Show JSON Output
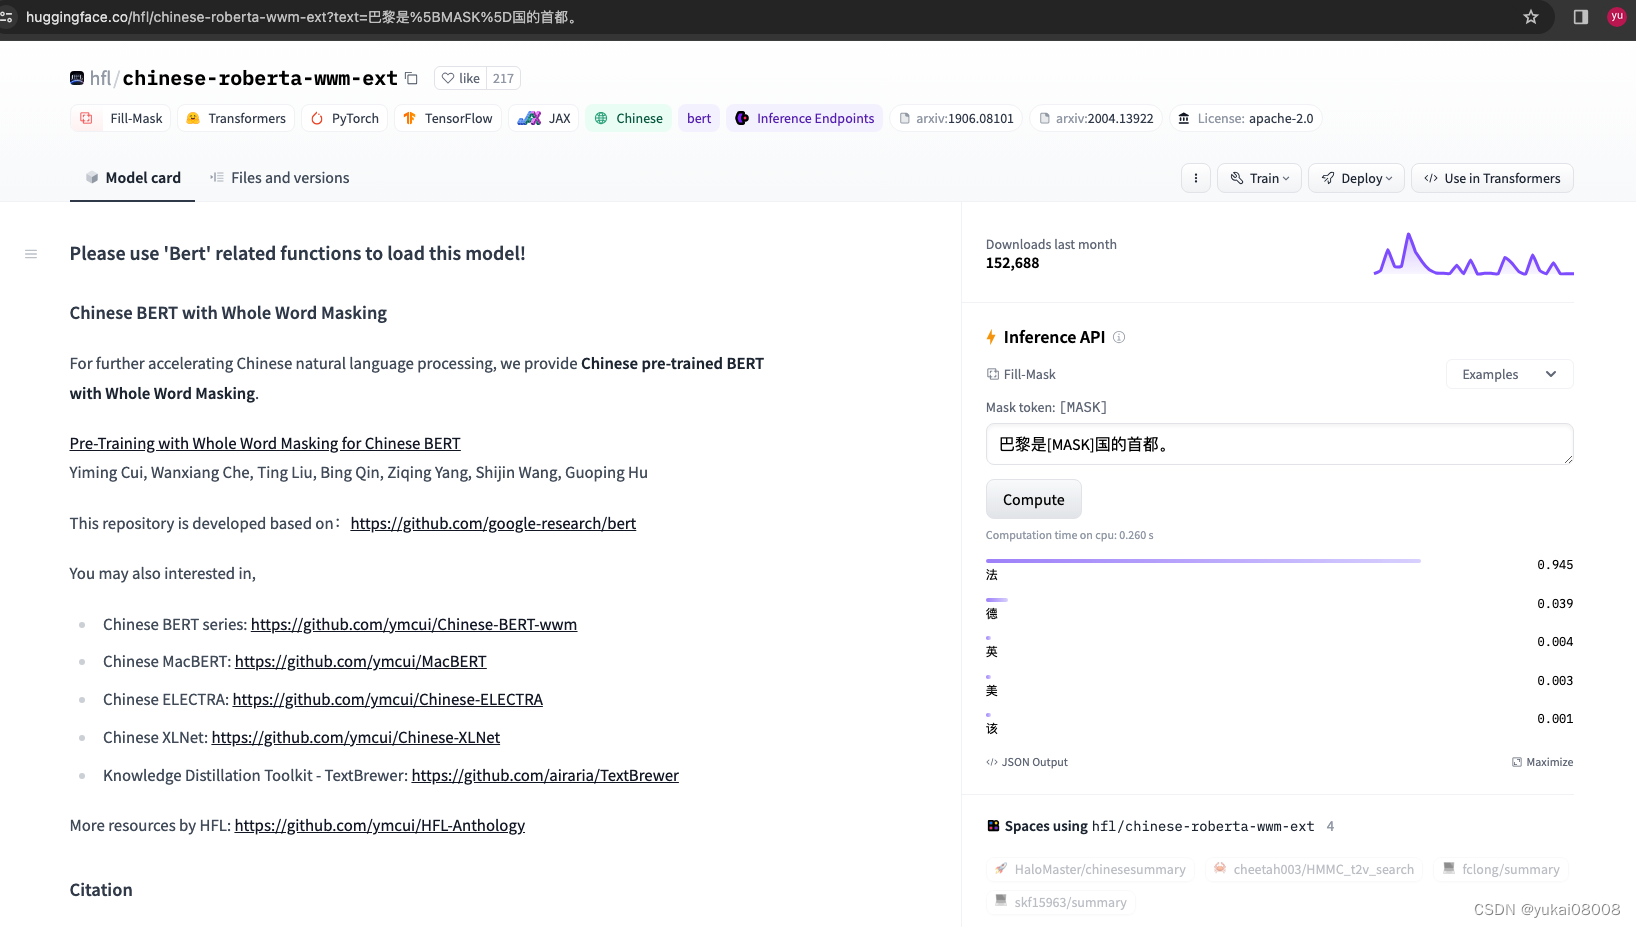The height and width of the screenshot is (927, 1636). click(x=1027, y=762)
